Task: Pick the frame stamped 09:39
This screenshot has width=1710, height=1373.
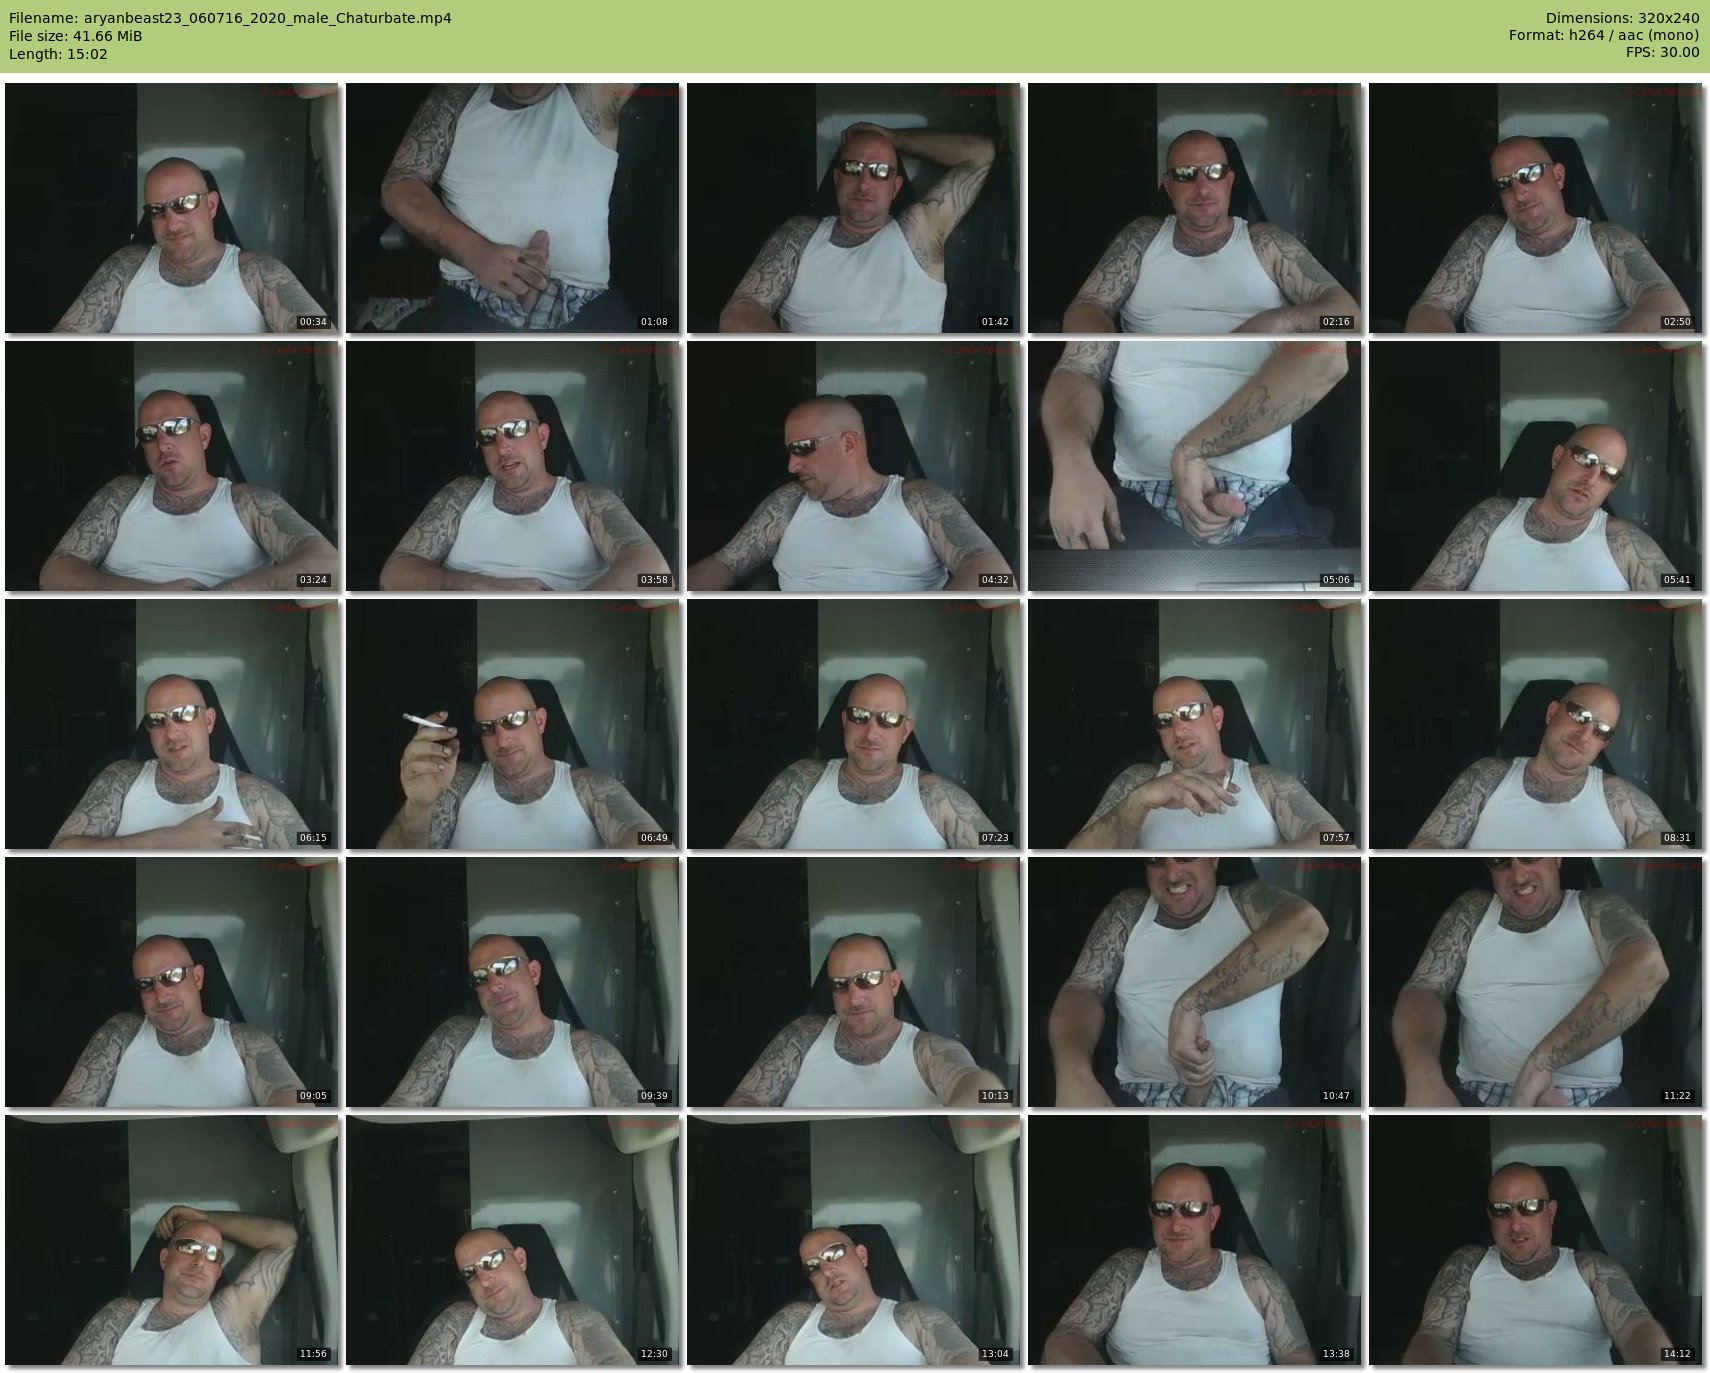Action: point(512,982)
